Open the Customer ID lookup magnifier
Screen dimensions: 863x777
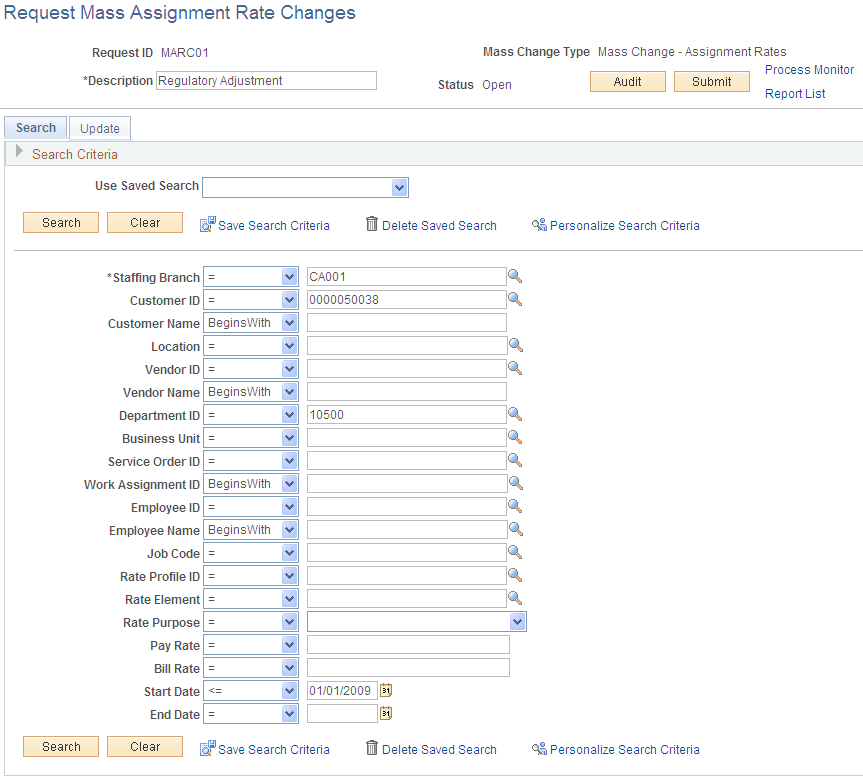click(515, 300)
